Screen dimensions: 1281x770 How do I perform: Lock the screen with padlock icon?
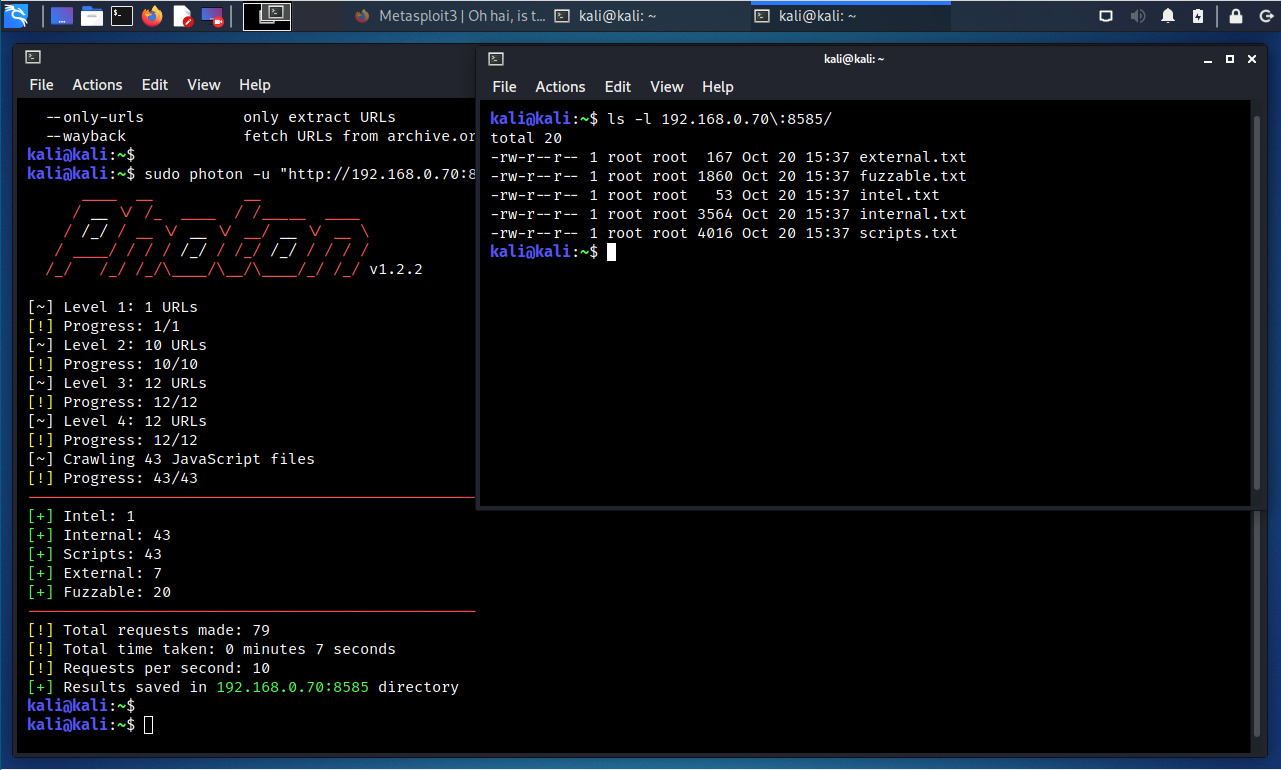(1236, 16)
